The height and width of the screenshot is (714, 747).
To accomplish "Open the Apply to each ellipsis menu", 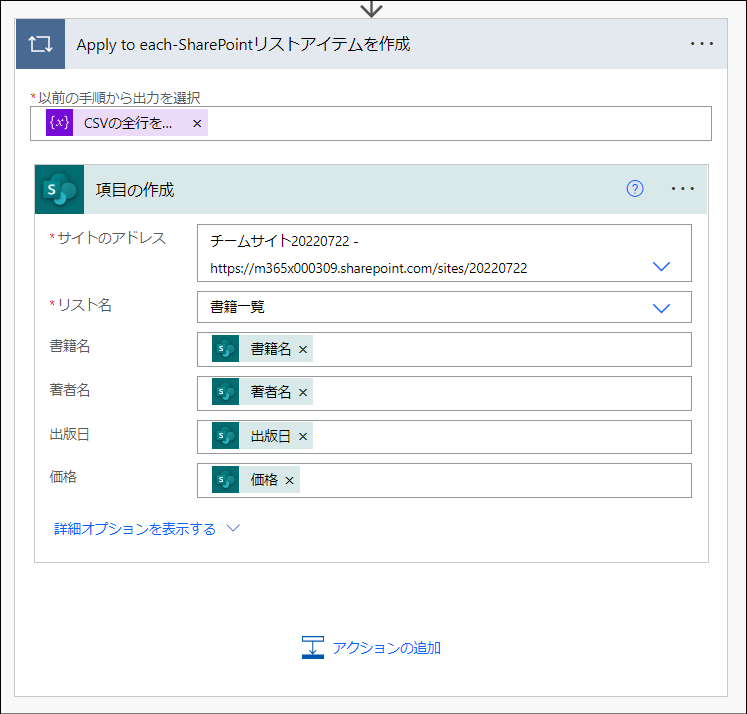I will click(702, 44).
